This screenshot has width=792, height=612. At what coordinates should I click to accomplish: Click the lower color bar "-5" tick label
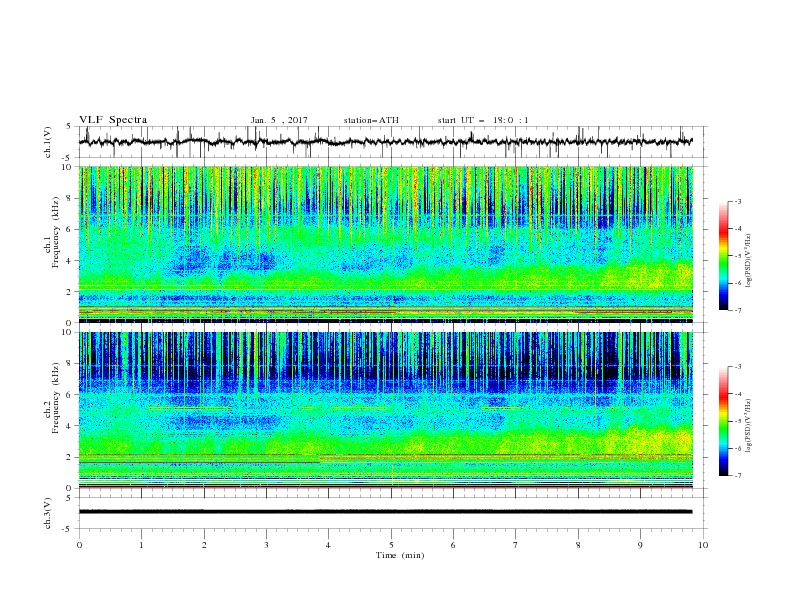(738, 421)
